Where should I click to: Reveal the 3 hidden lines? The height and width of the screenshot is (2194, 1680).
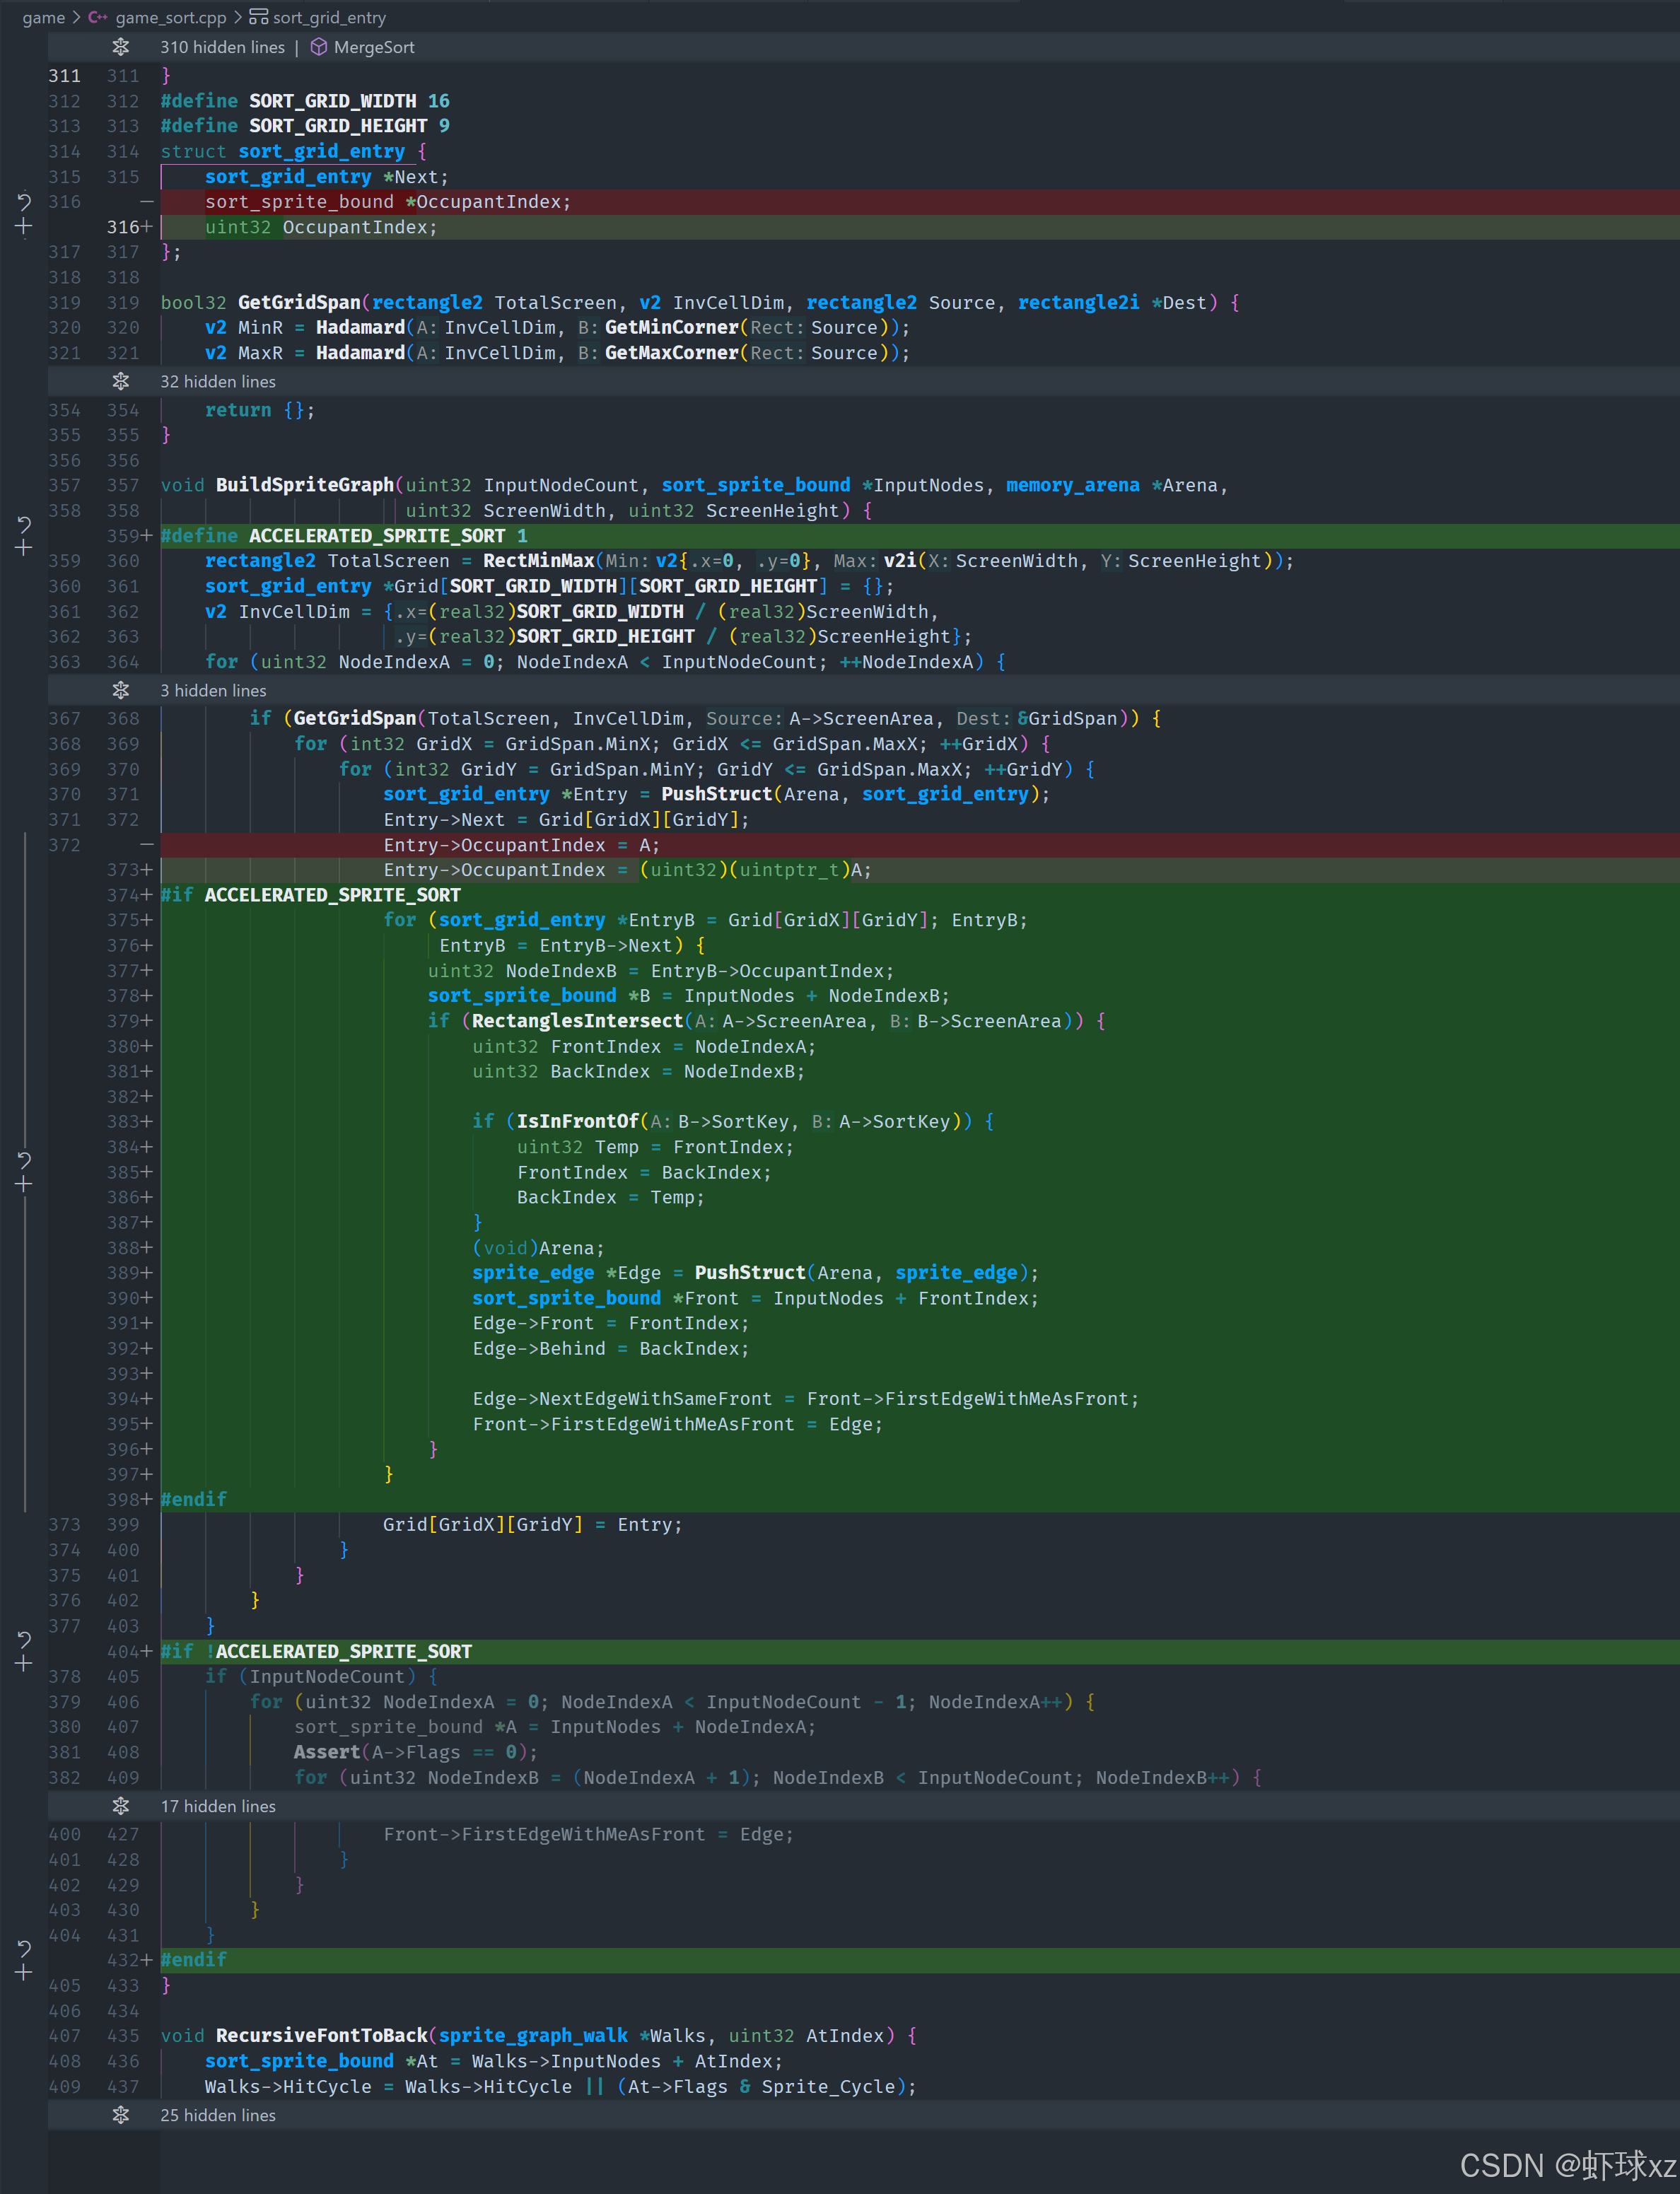click(x=120, y=690)
